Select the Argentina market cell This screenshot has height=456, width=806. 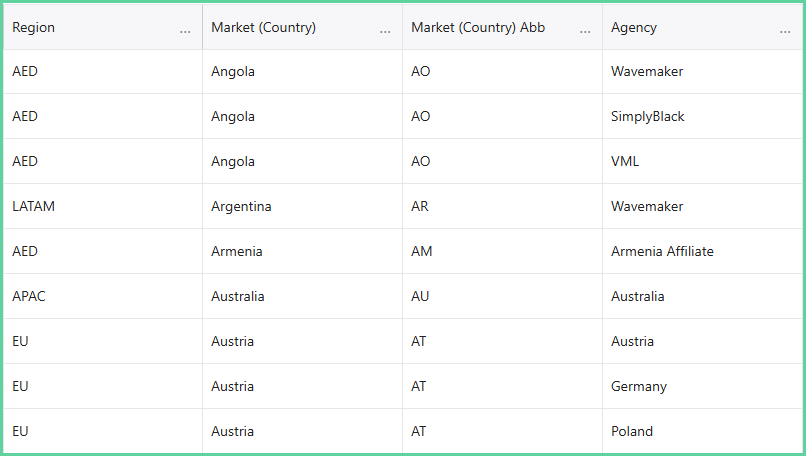(303, 206)
